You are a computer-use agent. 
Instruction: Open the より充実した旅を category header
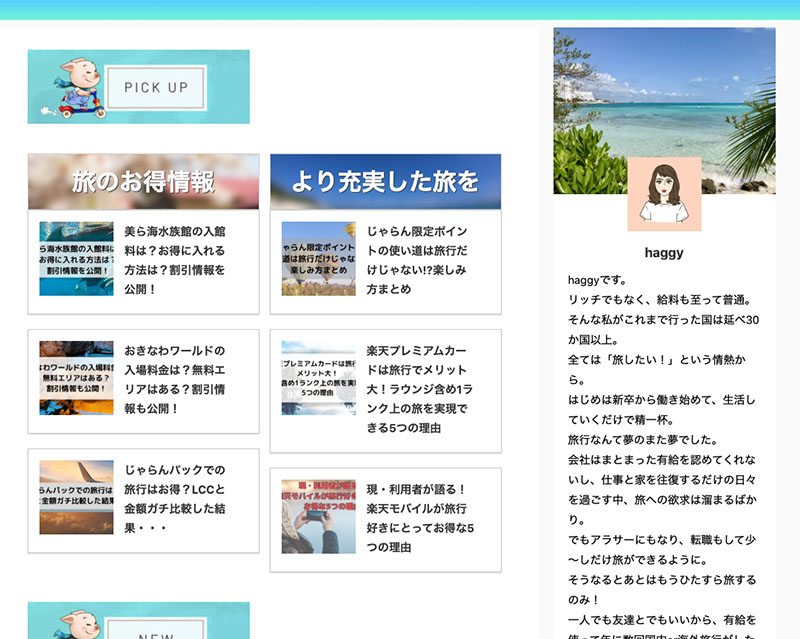coord(385,181)
